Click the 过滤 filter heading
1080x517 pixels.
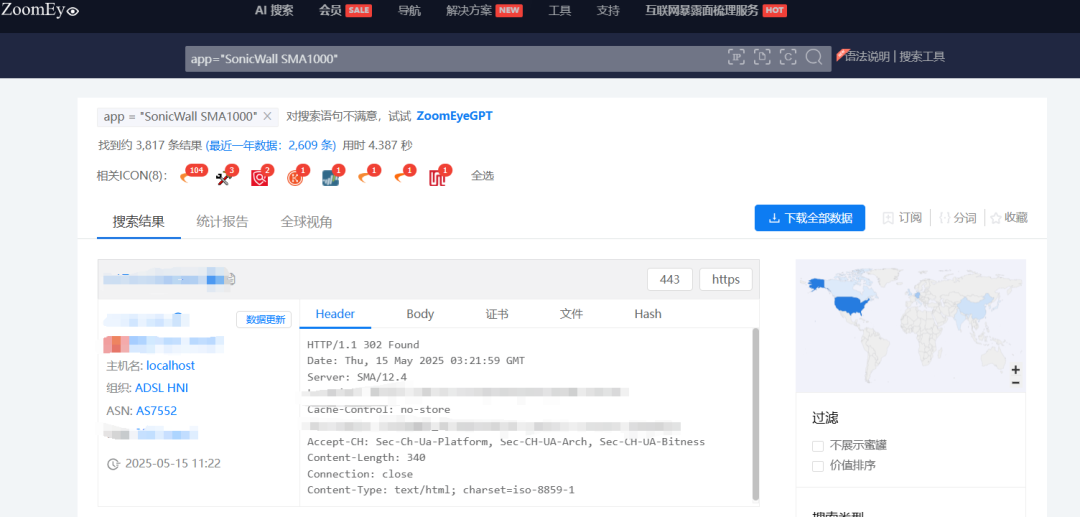tap(825, 418)
